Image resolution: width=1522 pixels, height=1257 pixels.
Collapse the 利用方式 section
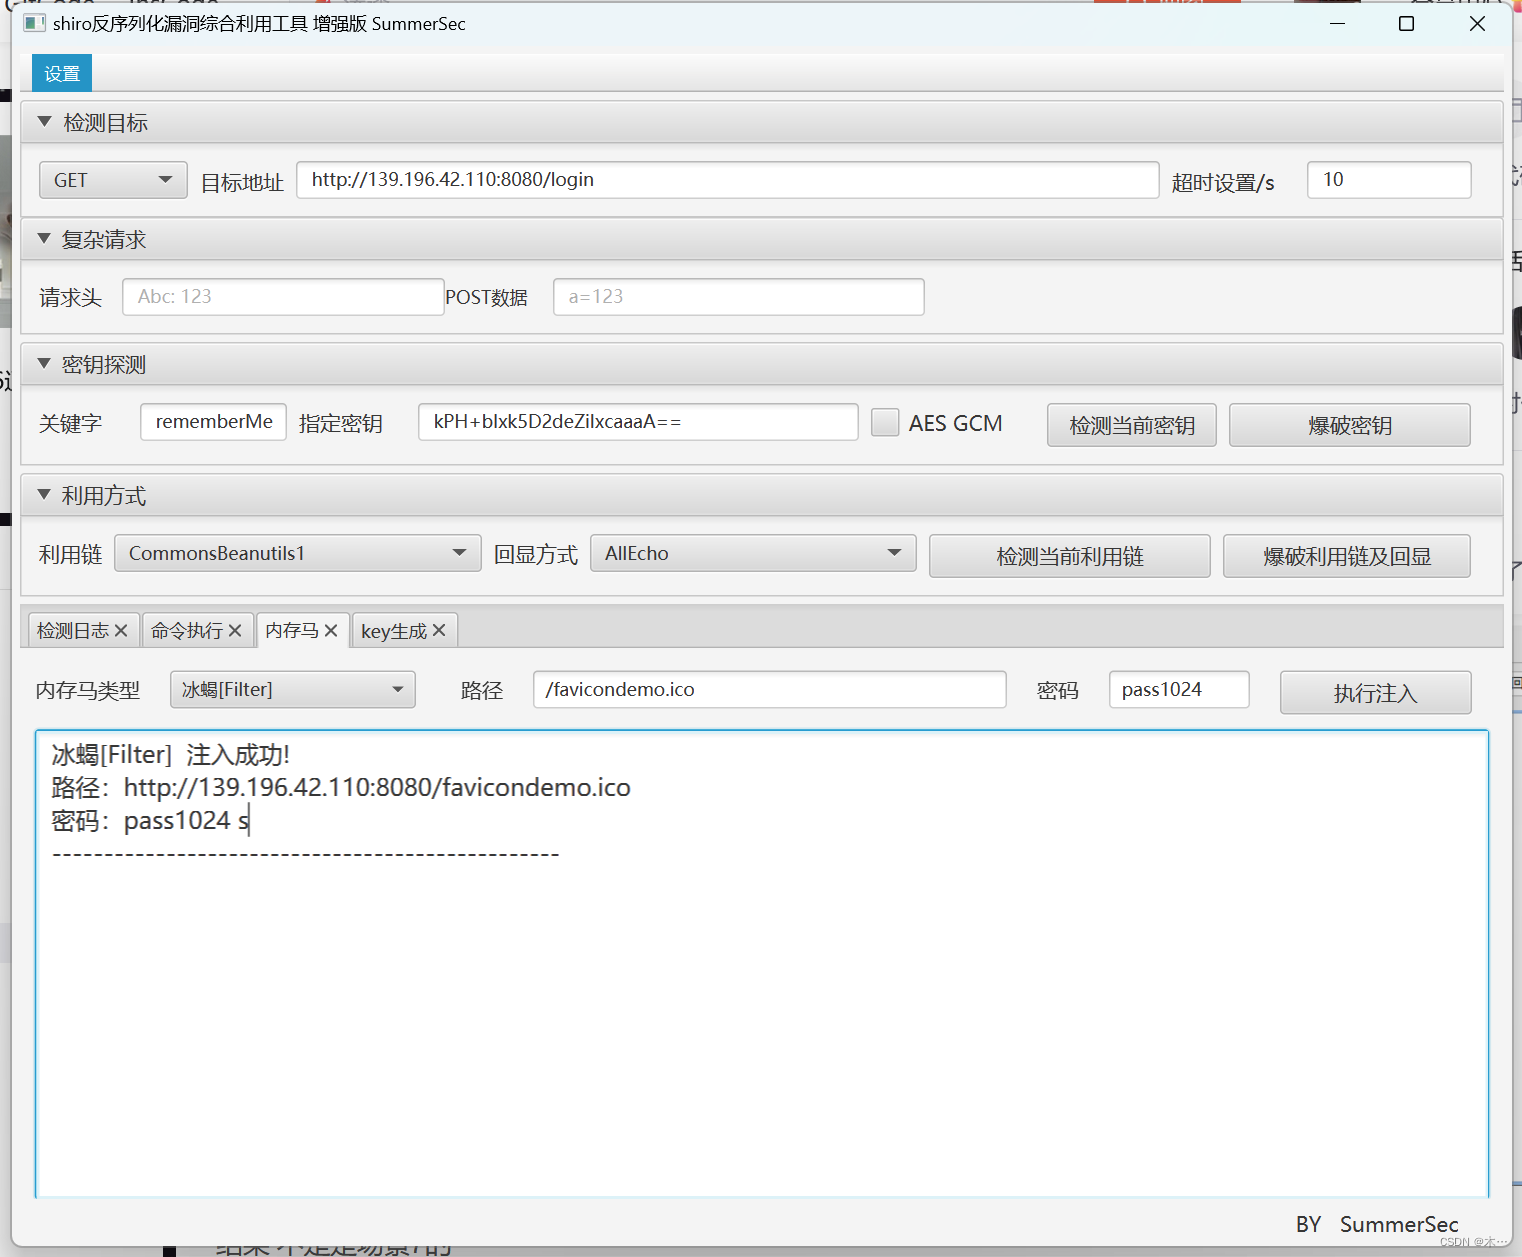(44, 495)
